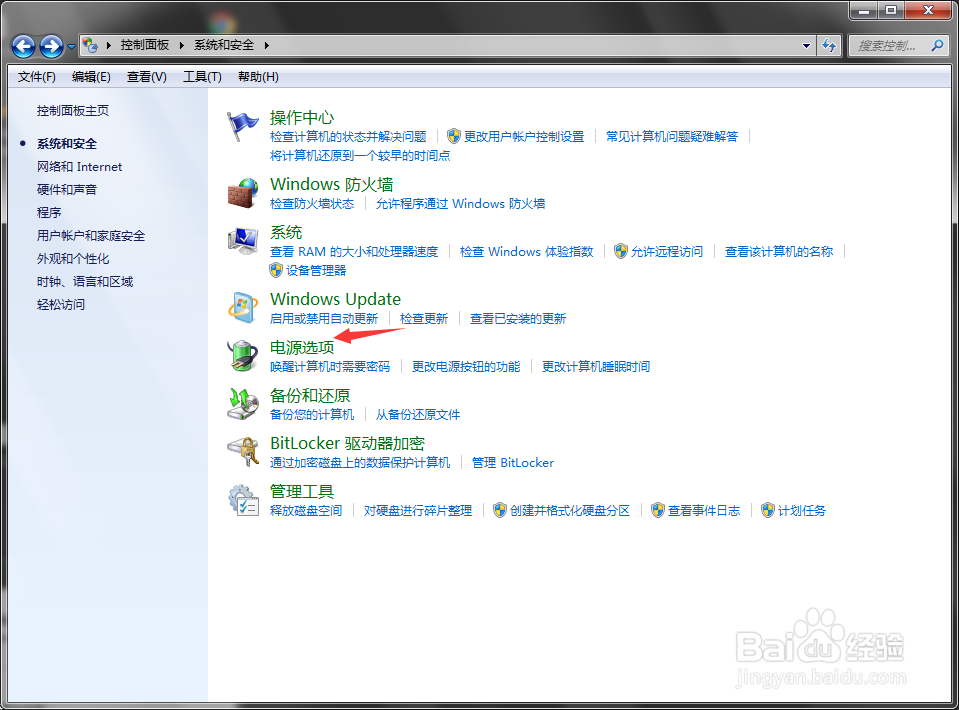Go back with the Back arrow button
Screen dimensions: 959x710
point(23,46)
